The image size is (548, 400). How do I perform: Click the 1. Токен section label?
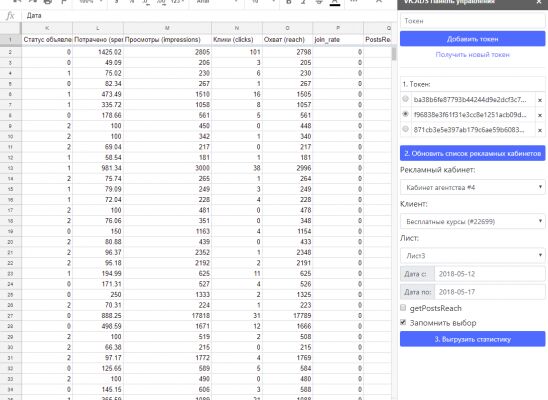tap(416, 84)
